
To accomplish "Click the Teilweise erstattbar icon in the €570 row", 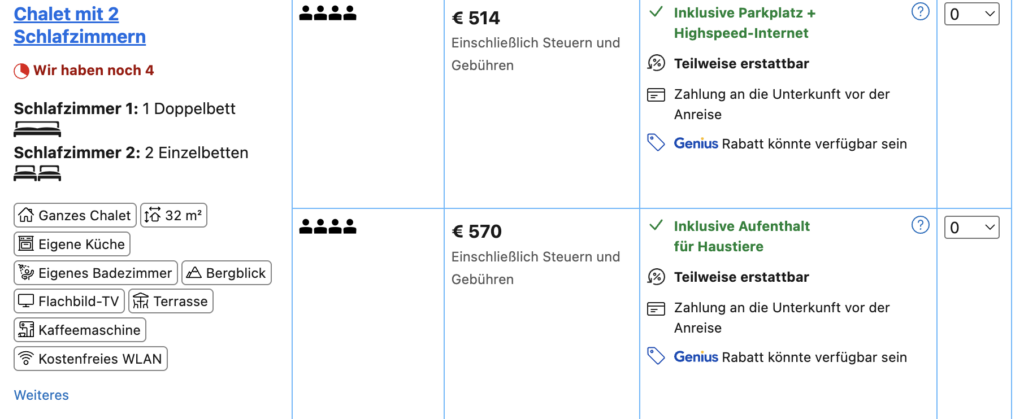I will [656, 277].
